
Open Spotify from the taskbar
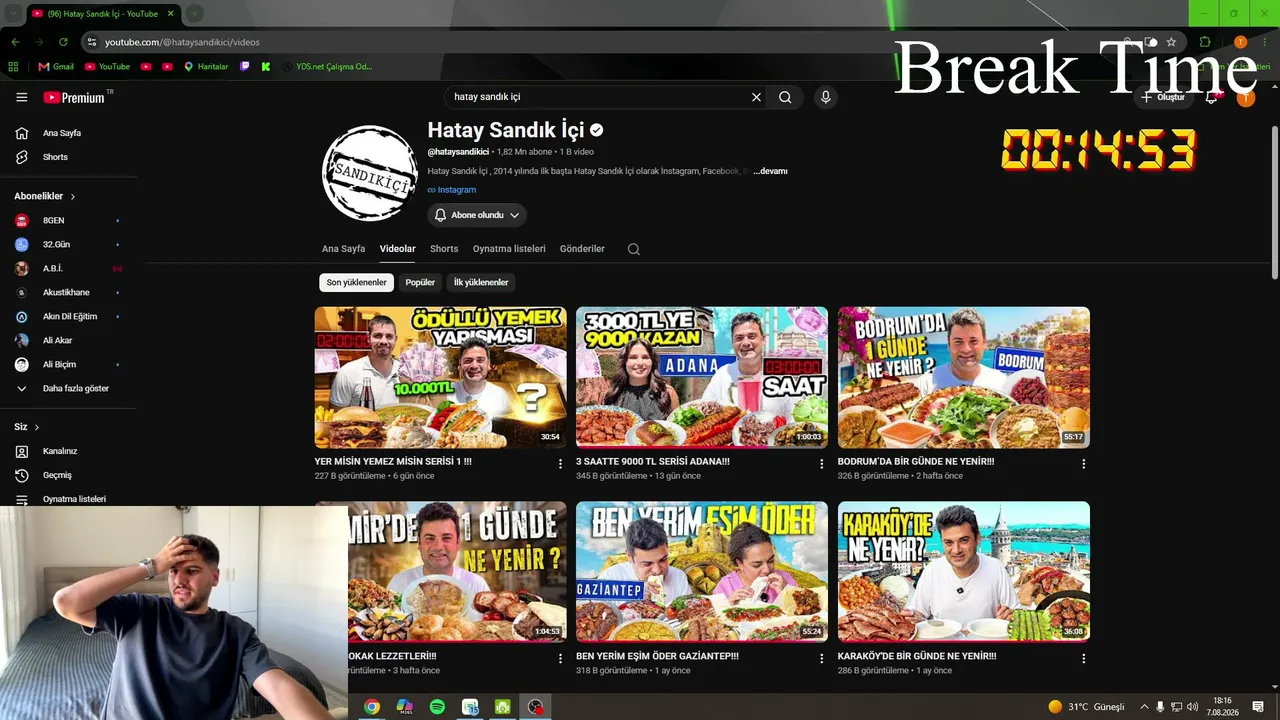click(x=437, y=707)
